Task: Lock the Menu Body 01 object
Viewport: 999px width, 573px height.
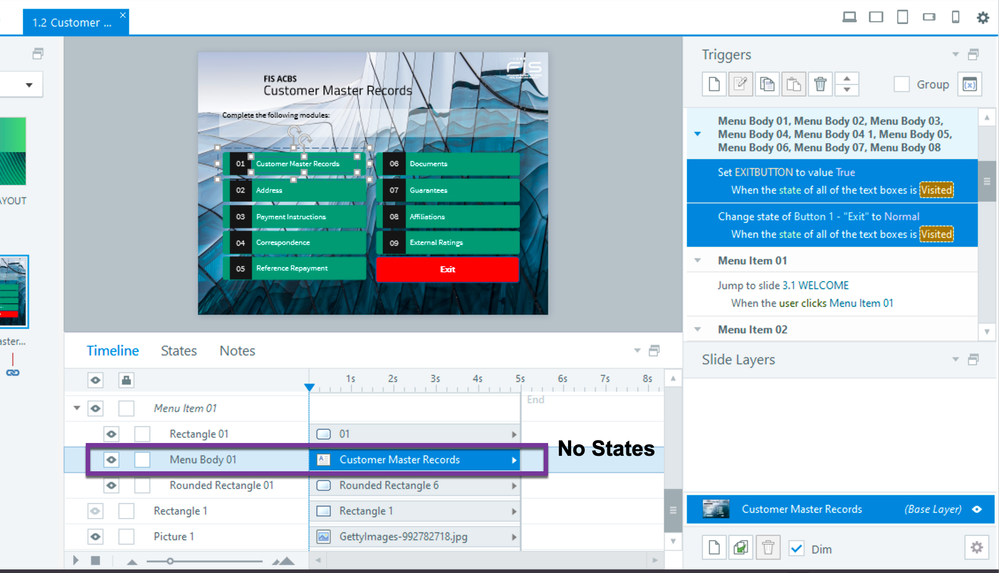Action: tap(142, 460)
